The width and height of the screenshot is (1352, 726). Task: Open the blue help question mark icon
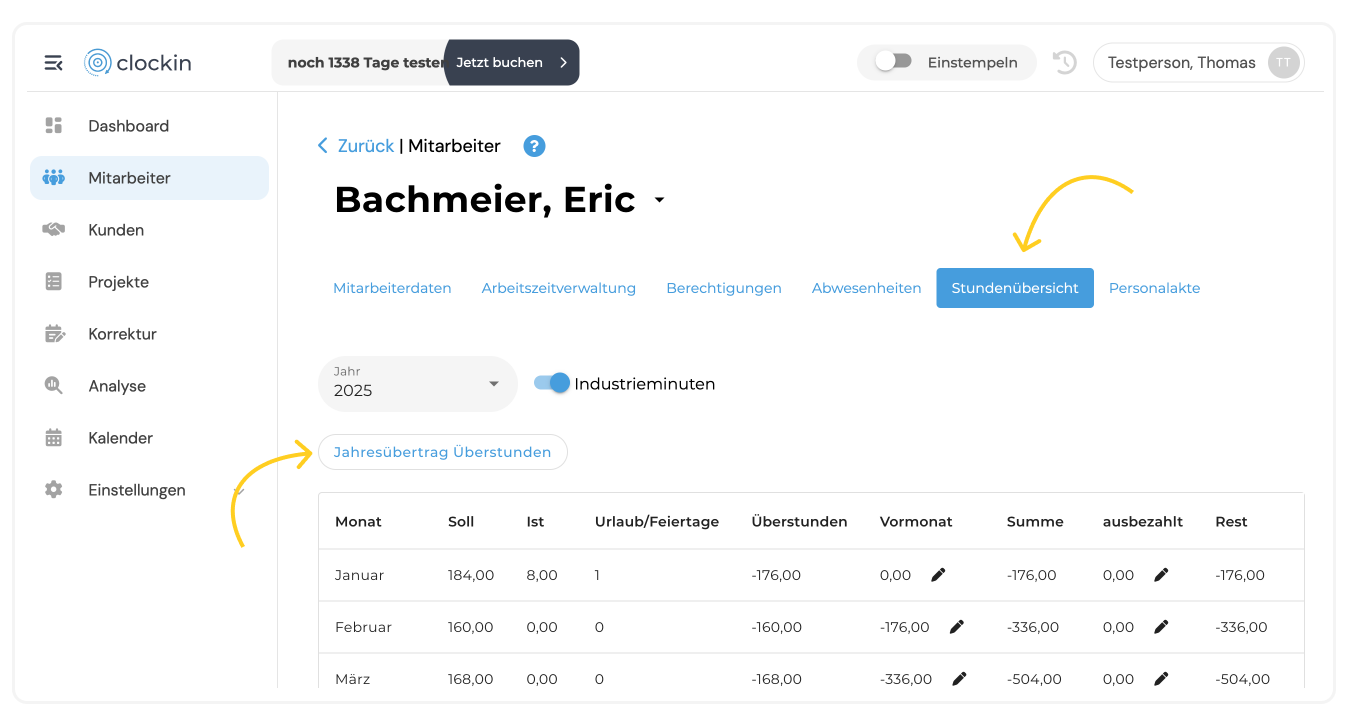pos(535,146)
